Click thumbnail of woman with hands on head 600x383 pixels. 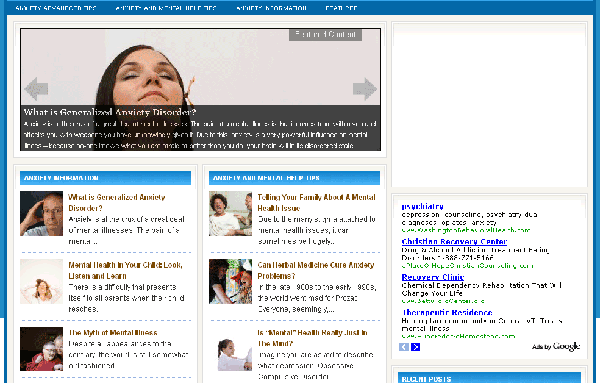click(41, 281)
